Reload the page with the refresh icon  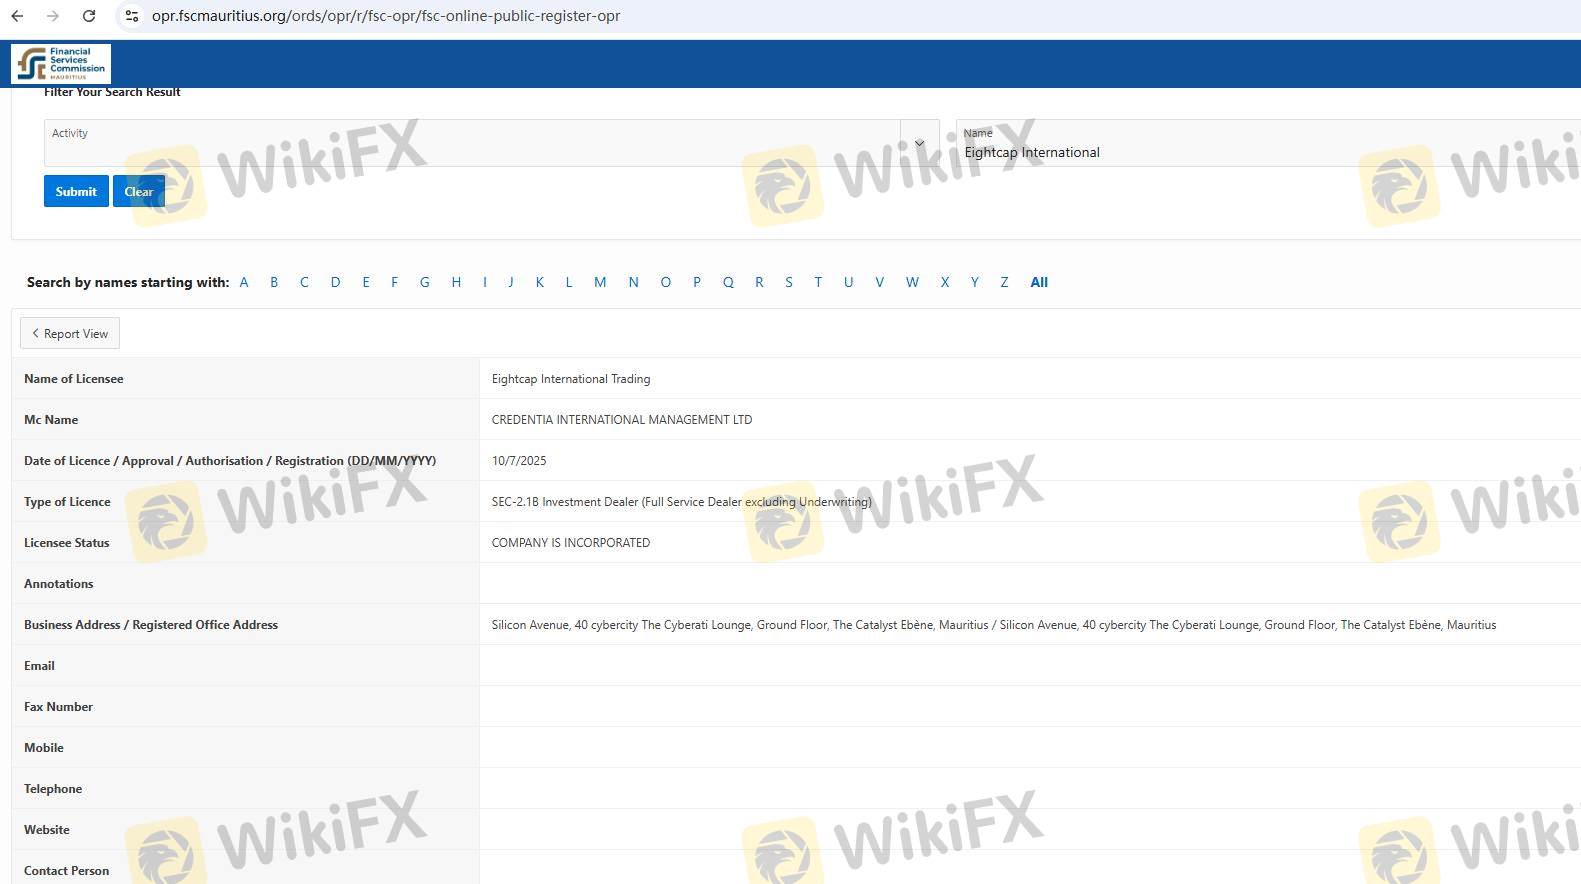tap(89, 16)
